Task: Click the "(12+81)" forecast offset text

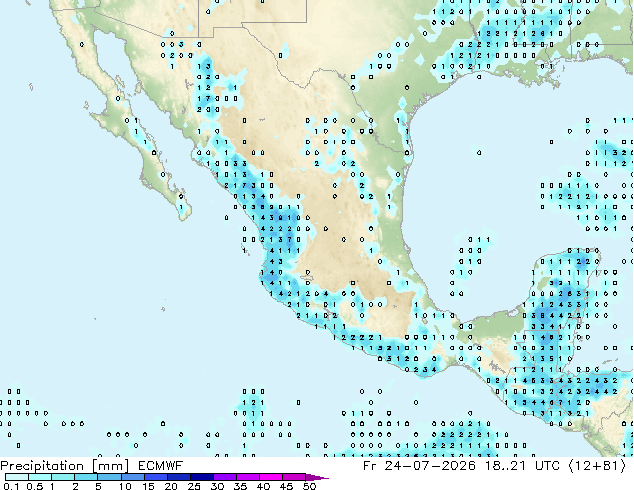Action: tap(597, 466)
